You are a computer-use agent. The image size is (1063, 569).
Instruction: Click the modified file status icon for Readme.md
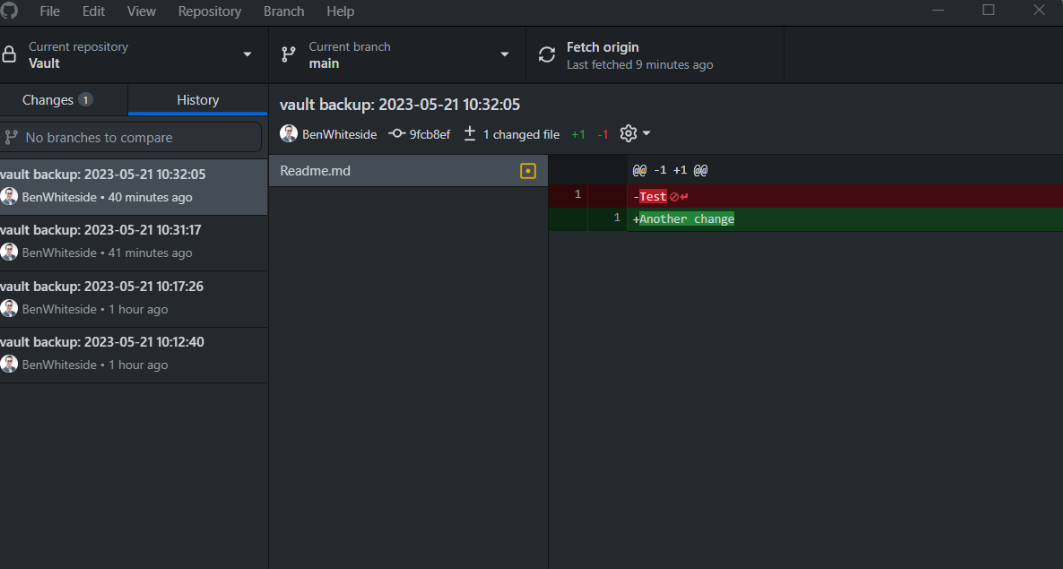pos(527,171)
